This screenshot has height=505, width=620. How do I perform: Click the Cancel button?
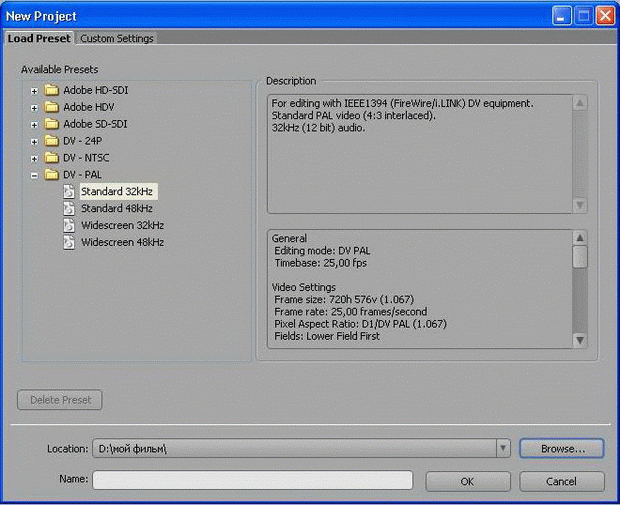[562, 482]
